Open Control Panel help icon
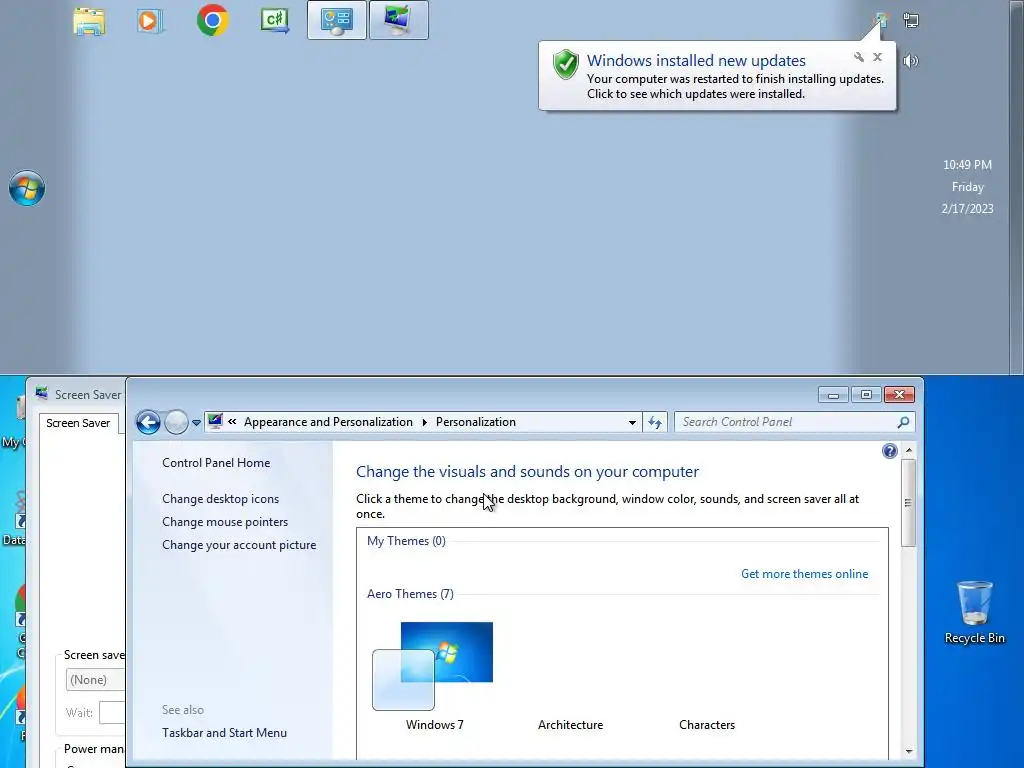Image resolution: width=1024 pixels, height=768 pixels. (889, 451)
